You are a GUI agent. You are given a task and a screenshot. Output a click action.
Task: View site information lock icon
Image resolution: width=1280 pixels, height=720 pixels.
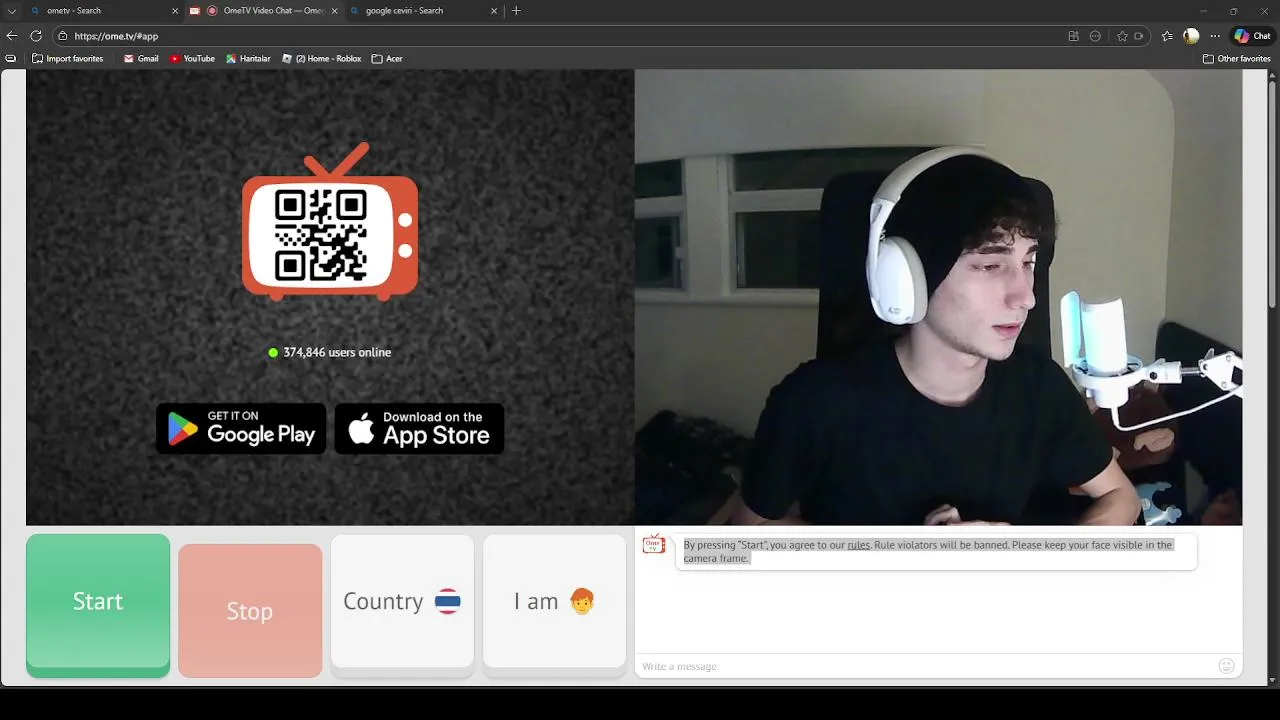coord(62,36)
